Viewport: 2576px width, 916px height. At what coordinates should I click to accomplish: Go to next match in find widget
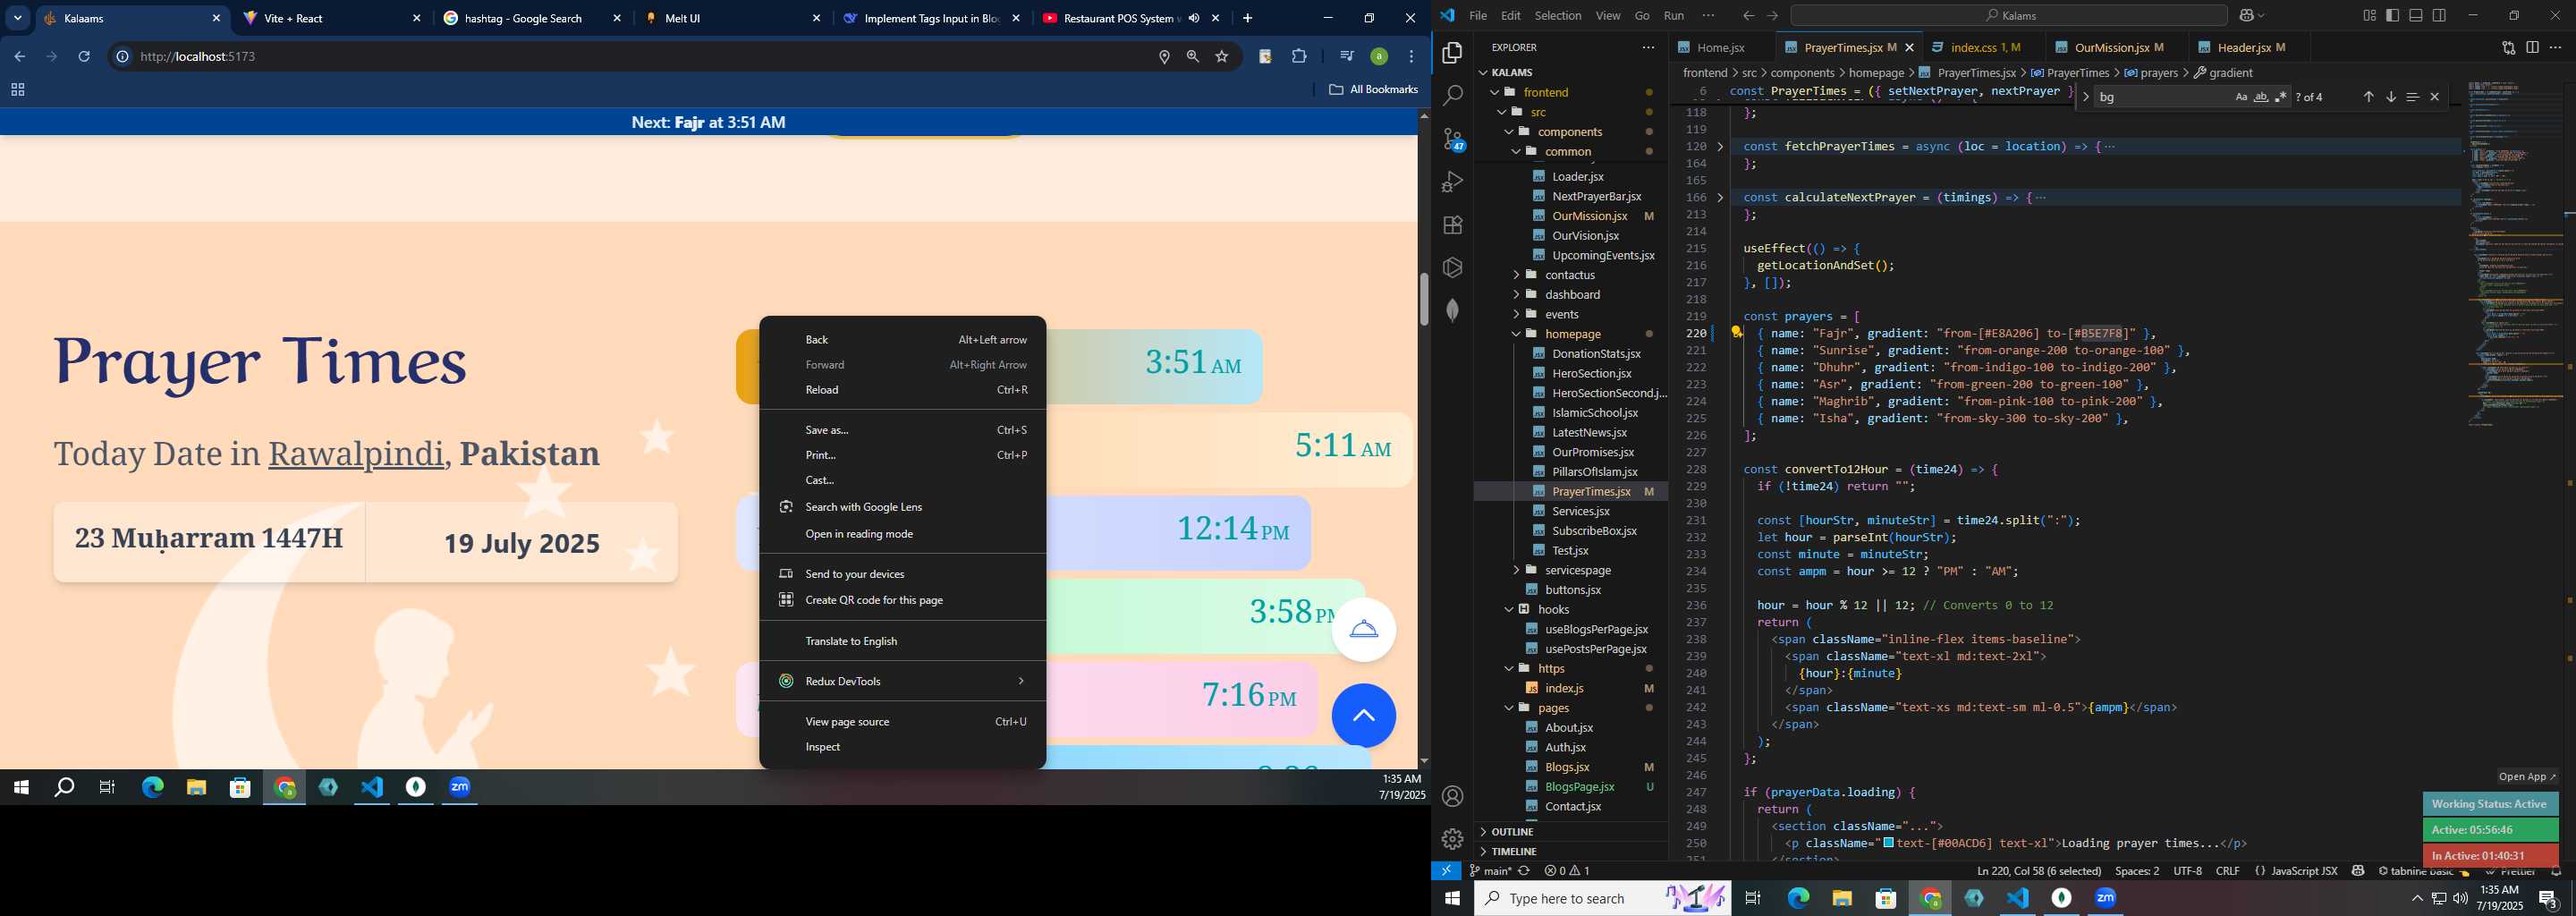coord(2391,97)
